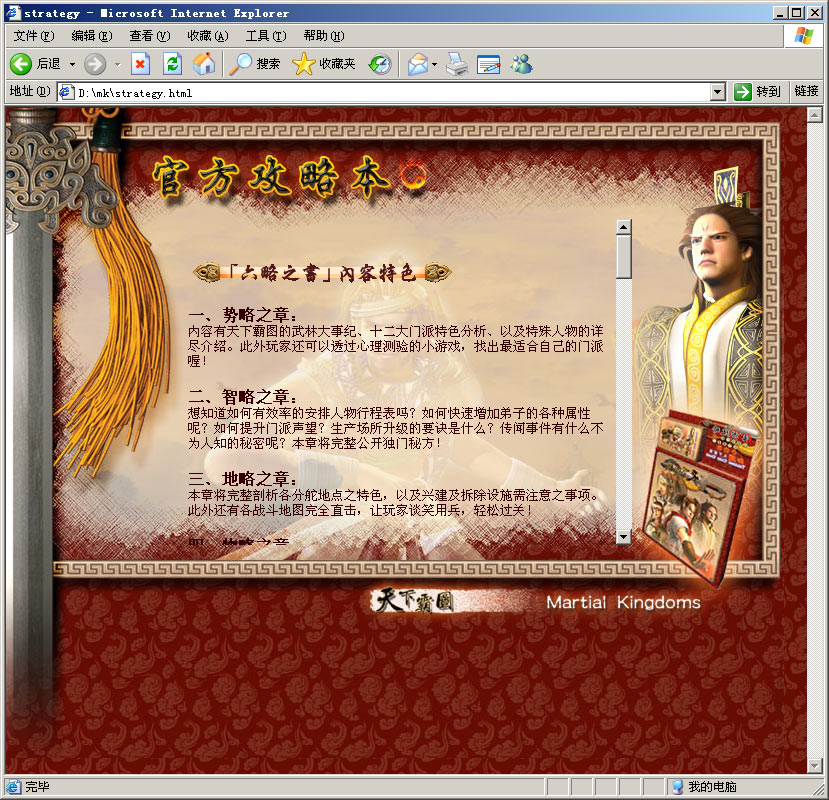829x800 pixels.
Task: Click the 三、地略之章 heading
Action: pos(242,479)
